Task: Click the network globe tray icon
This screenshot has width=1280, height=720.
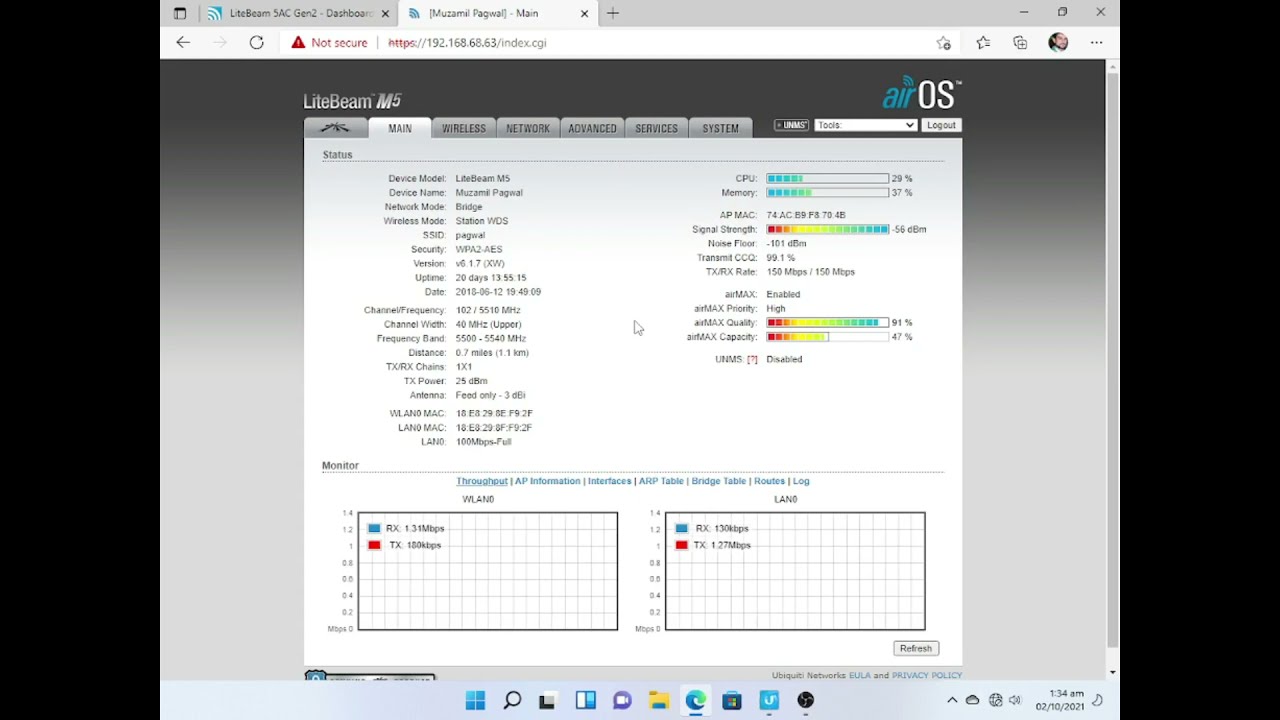Action: click(995, 700)
